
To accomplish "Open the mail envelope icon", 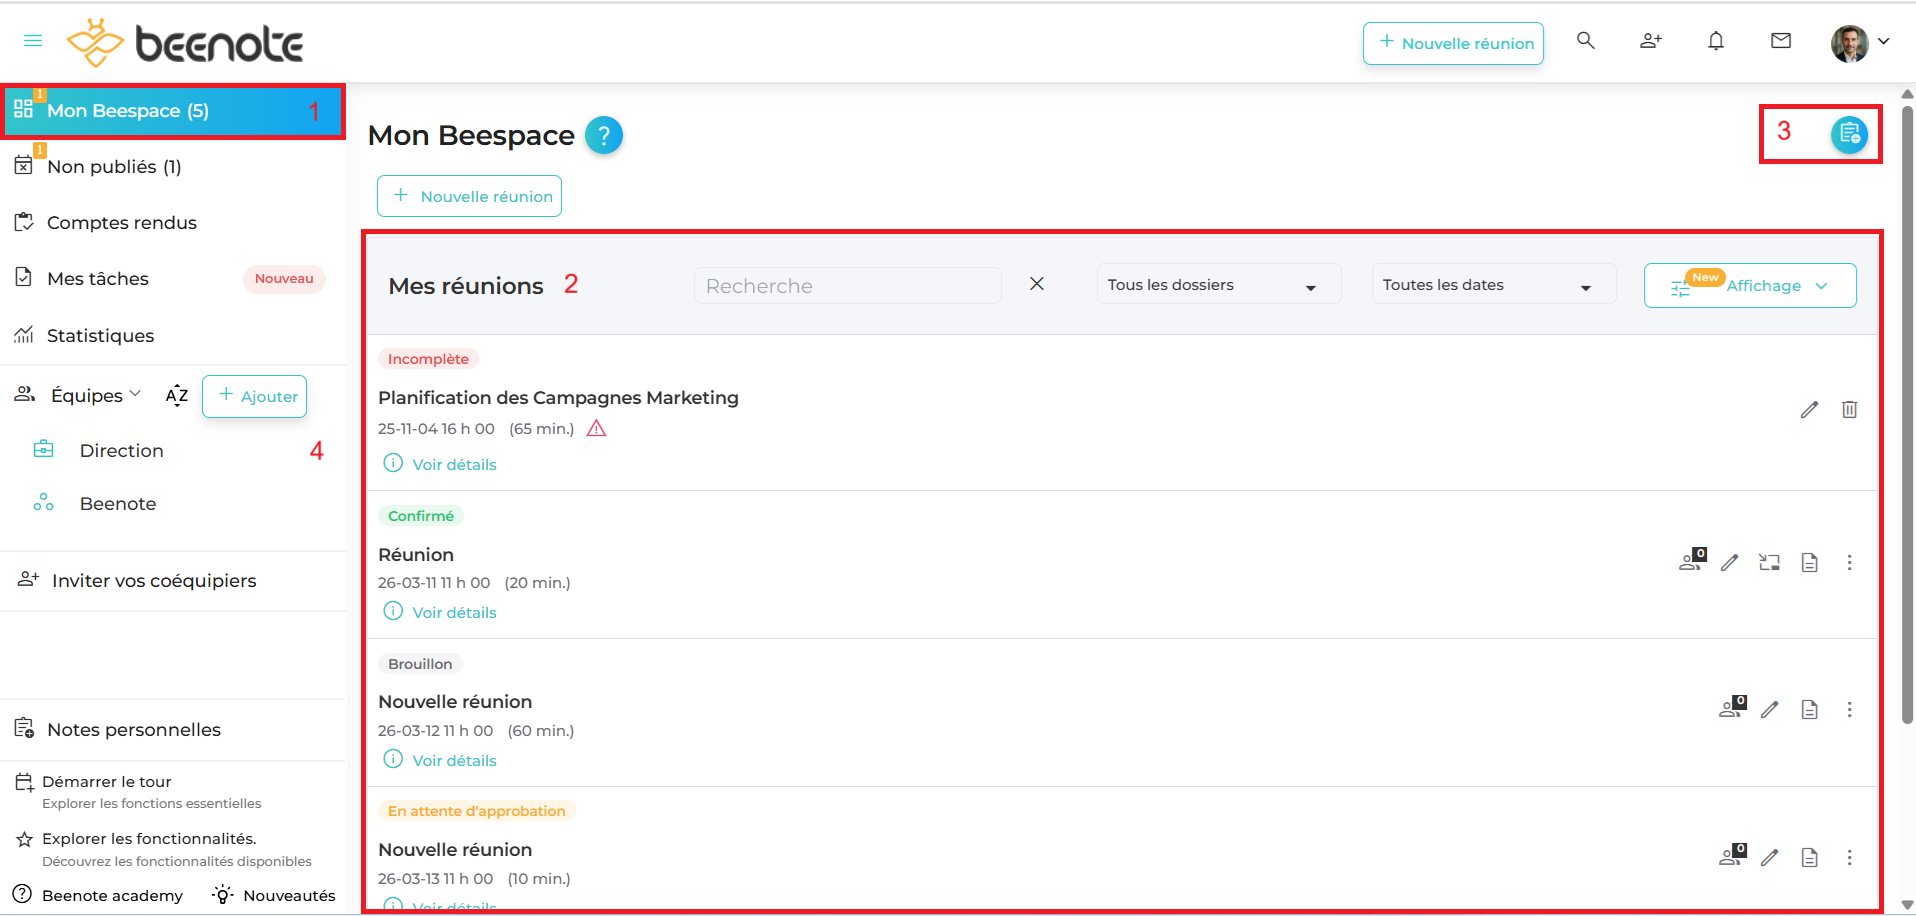I will coord(1781,41).
